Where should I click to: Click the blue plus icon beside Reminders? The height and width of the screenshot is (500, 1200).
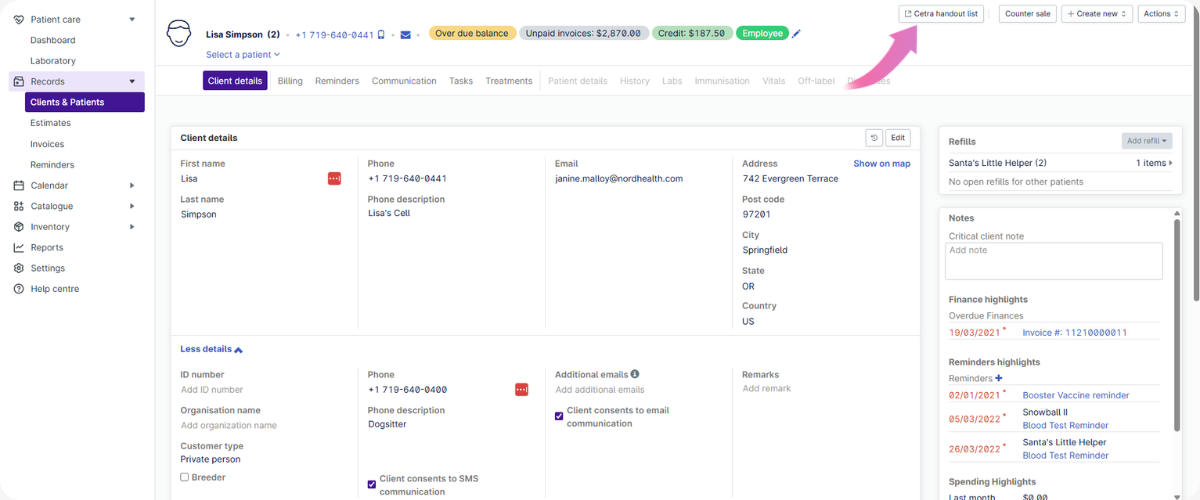click(999, 378)
